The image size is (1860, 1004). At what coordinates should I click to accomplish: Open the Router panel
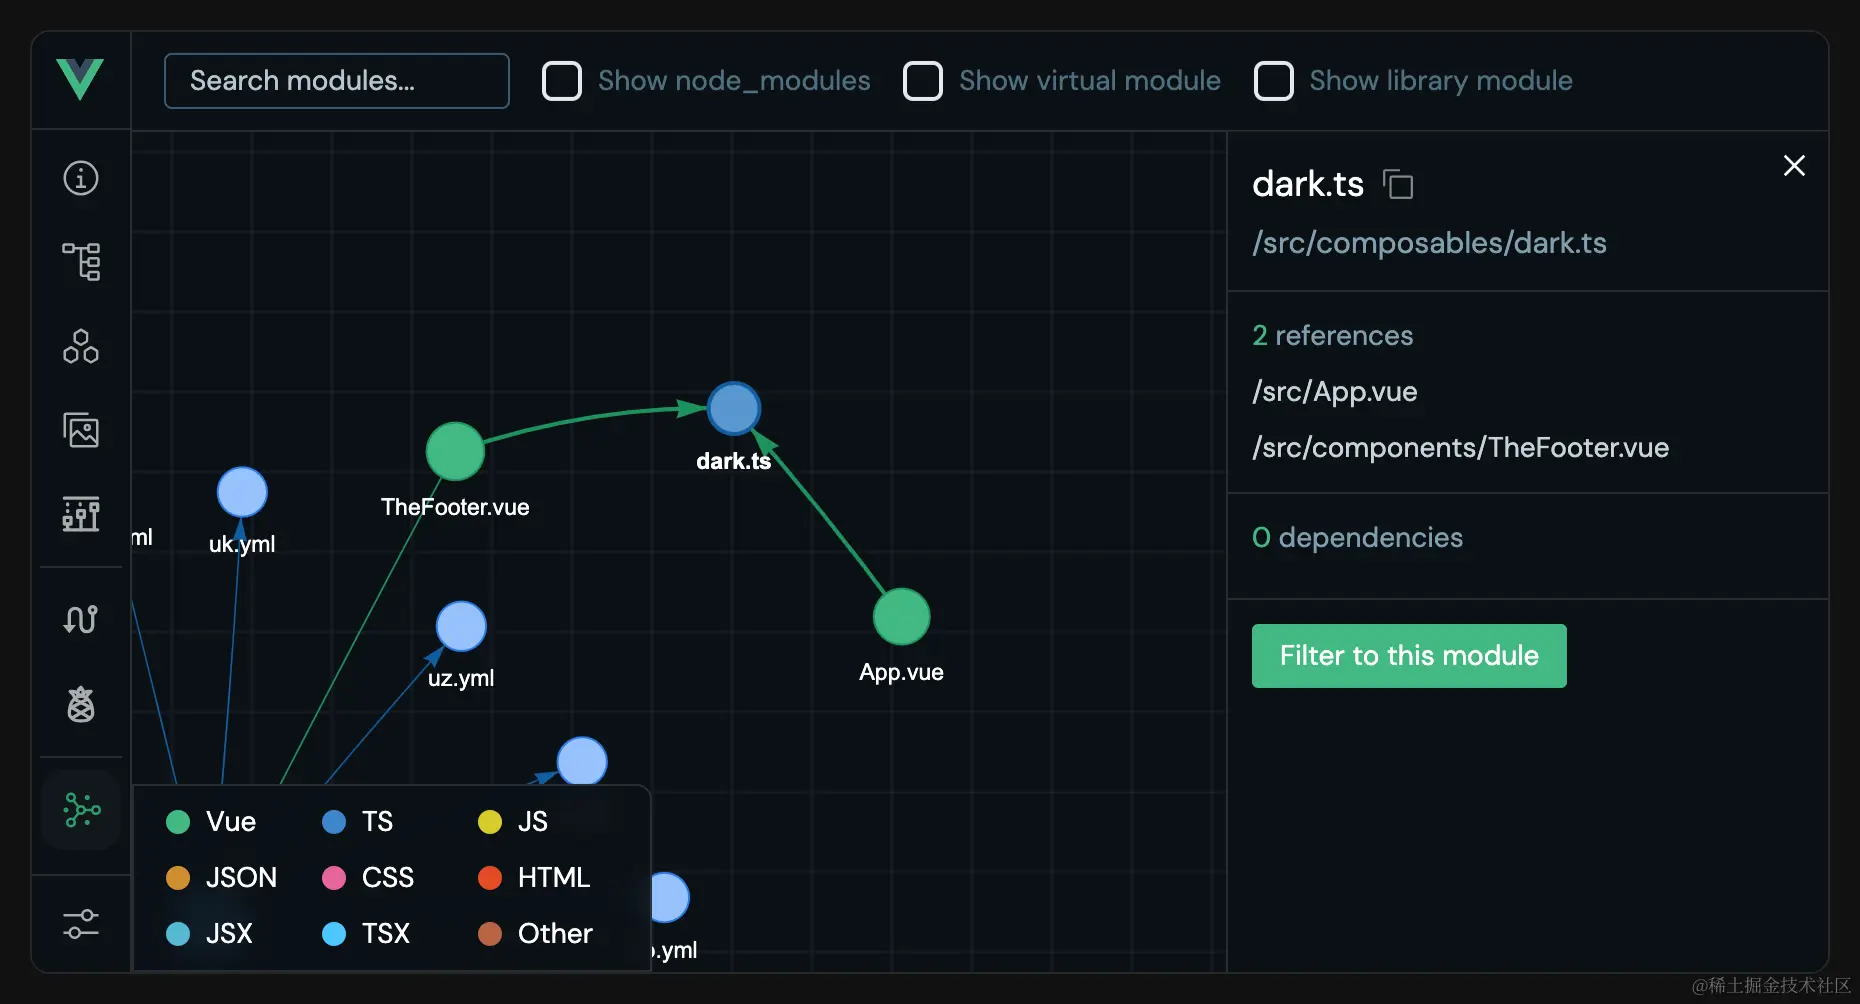[x=80, y=619]
